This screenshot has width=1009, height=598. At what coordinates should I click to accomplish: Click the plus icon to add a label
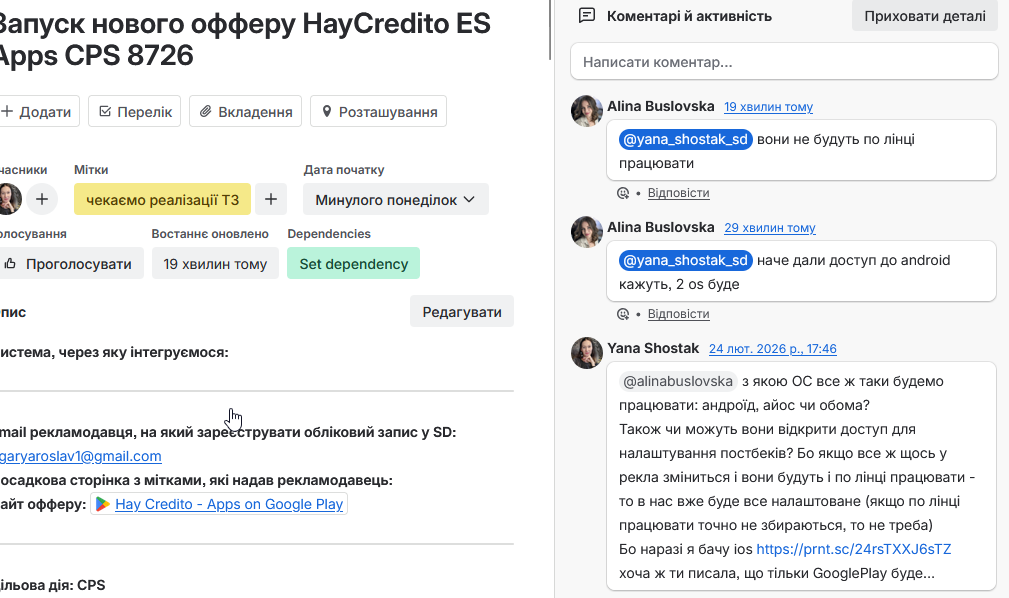tap(270, 199)
